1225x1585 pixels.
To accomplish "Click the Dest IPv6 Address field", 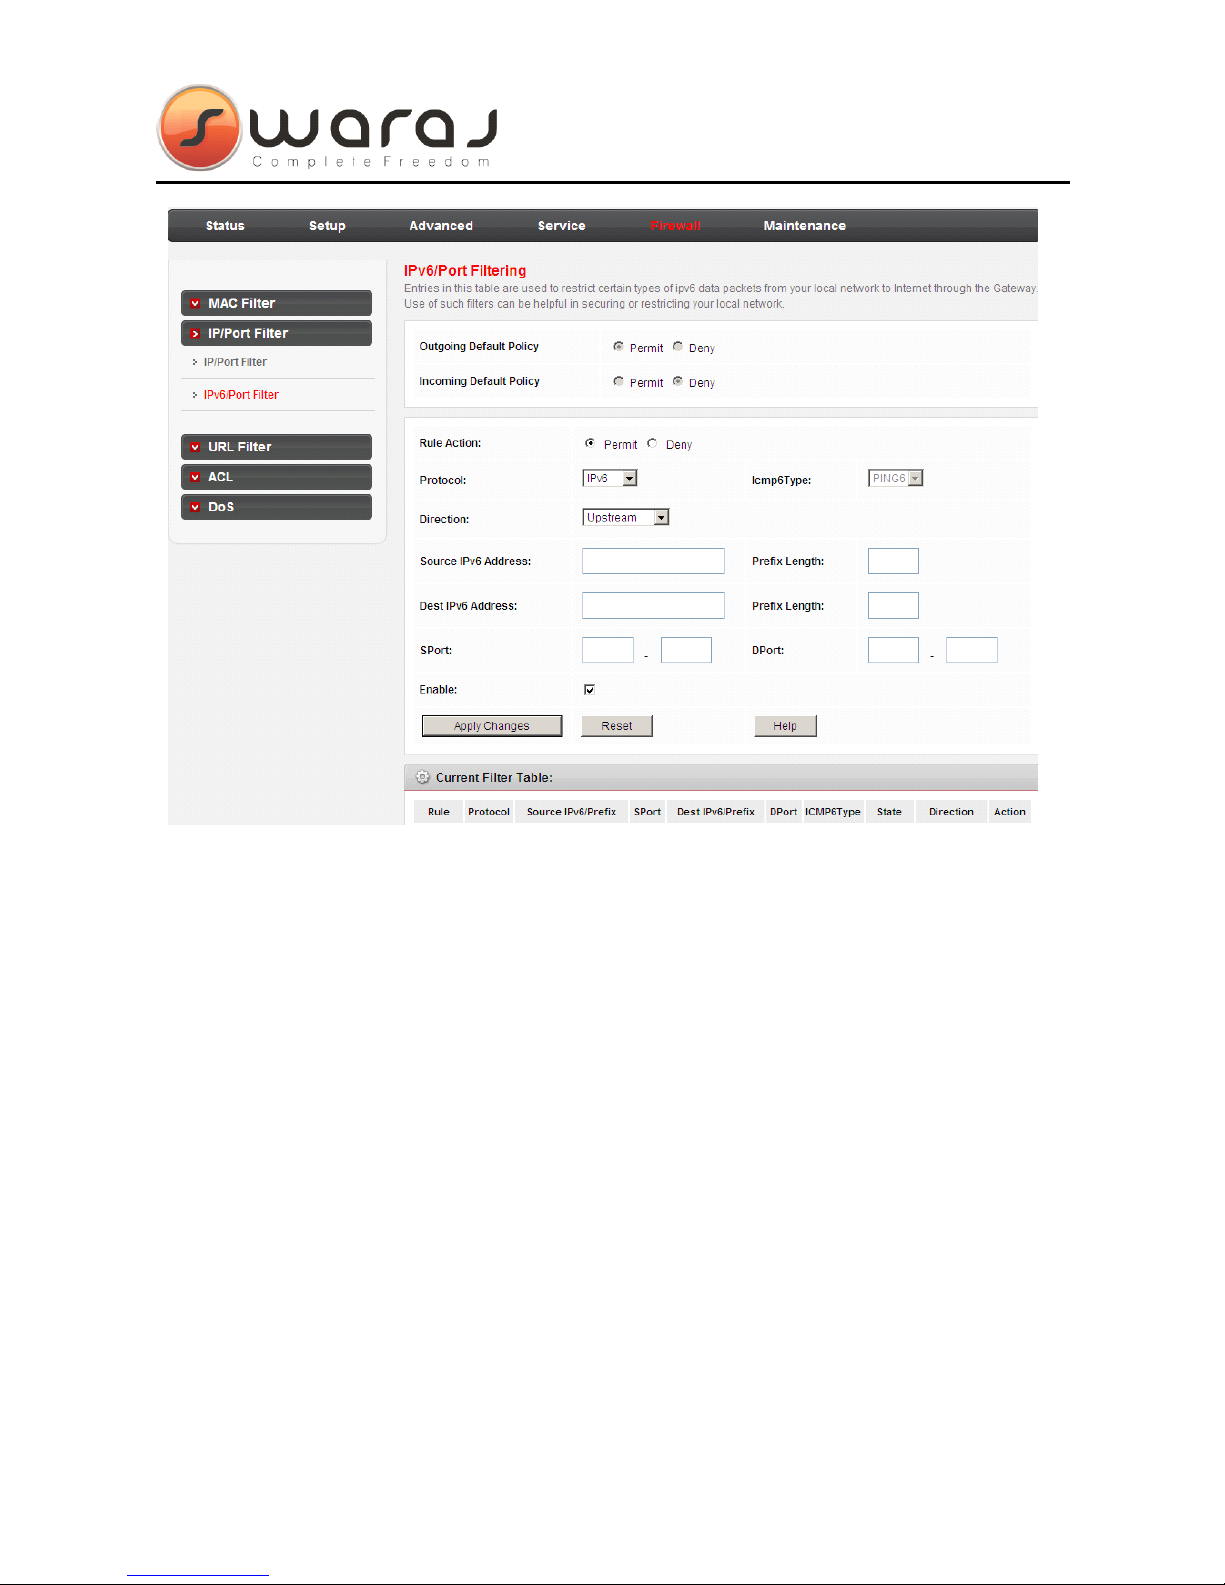I will pos(653,605).
